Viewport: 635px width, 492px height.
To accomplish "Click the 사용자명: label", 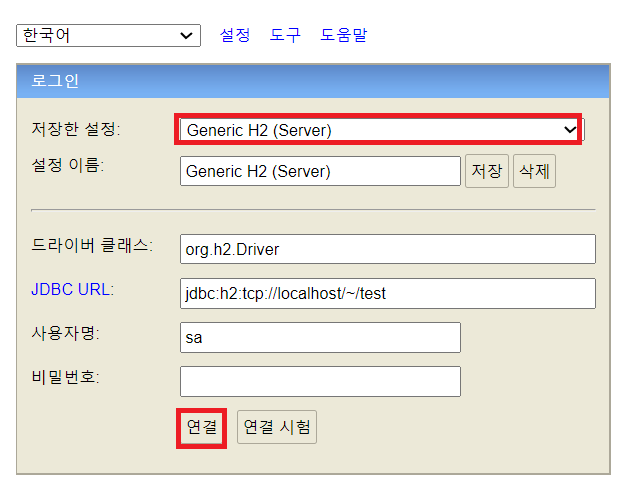I will pyautogui.click(x=65, y=333).
